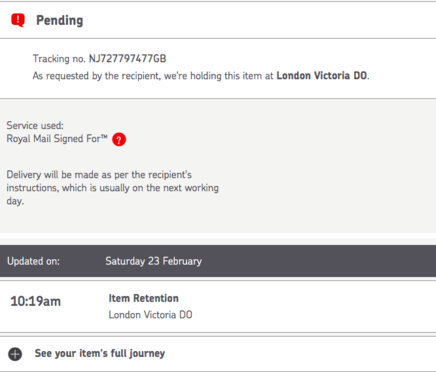Click the holding item message text
Image resolution: width=436 pixels, height=372 pixels.
click(201, 76)
